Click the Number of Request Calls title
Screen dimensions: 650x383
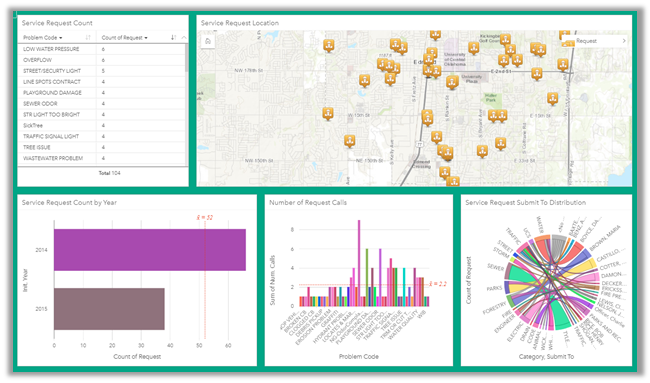click(x=308, y=203)
